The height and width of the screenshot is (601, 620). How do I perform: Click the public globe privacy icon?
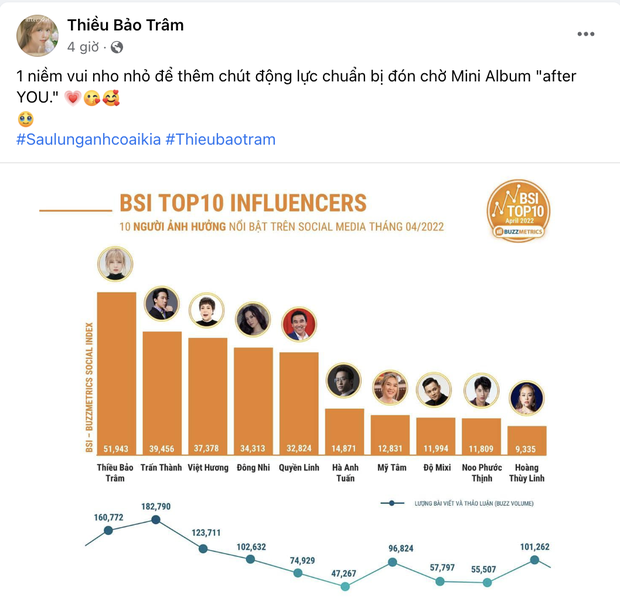[x=116, y=47]
